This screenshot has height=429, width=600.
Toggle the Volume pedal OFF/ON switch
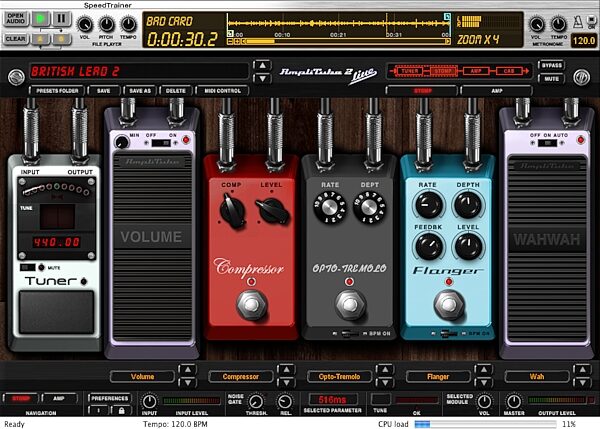[x=161, y=143]
